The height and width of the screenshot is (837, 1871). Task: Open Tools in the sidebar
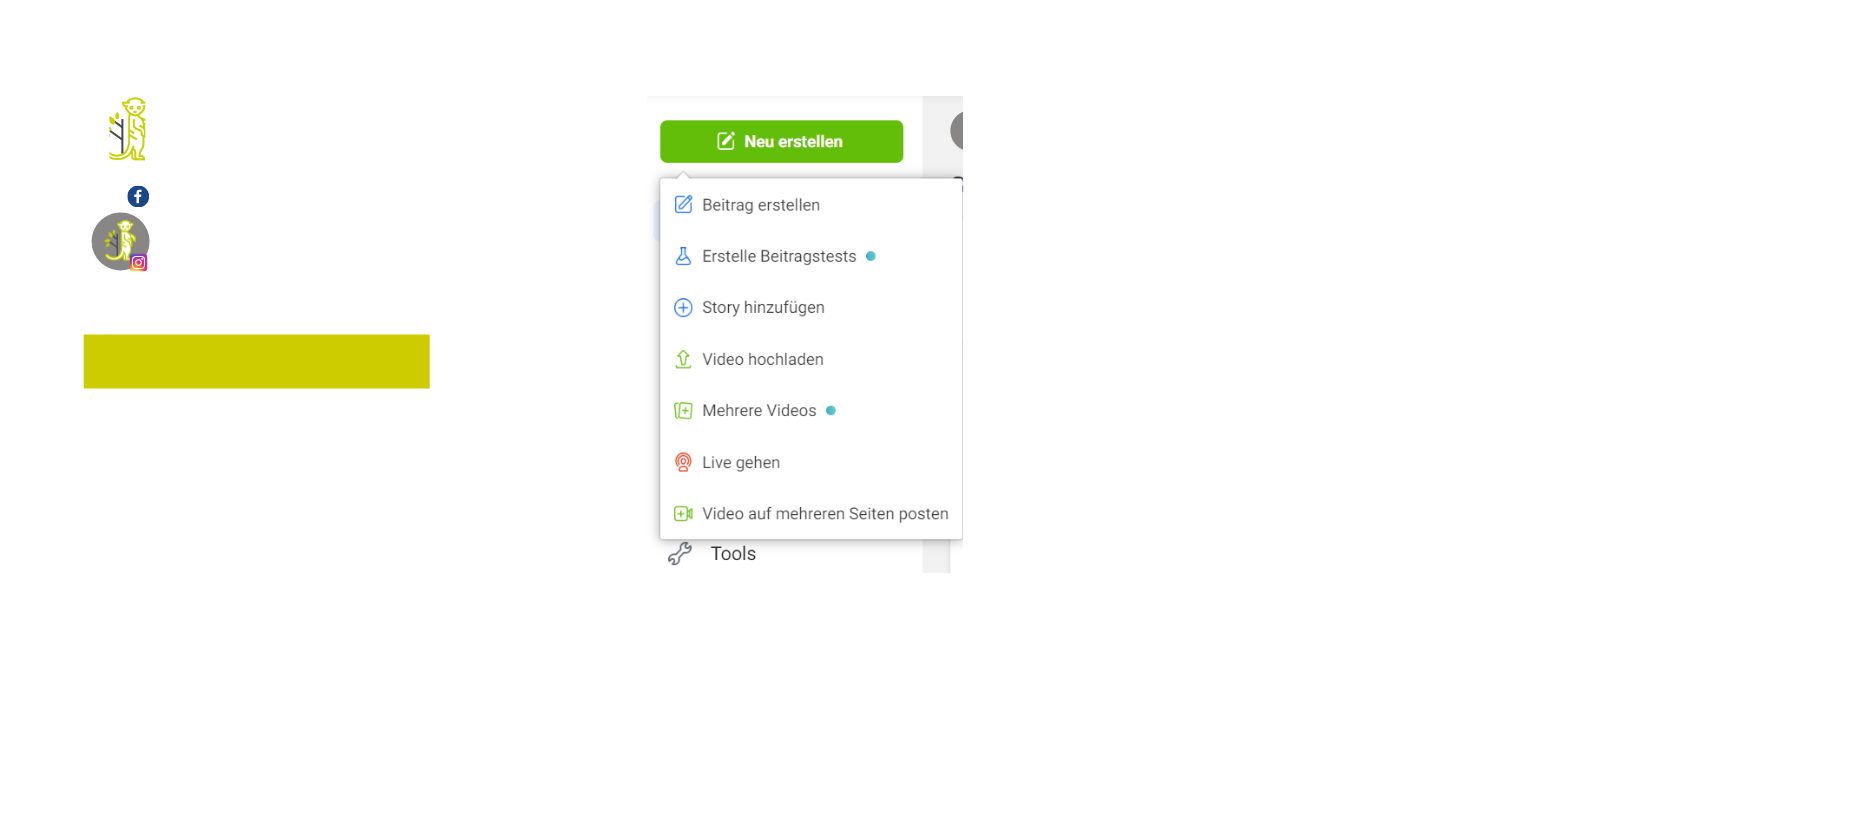click(733, 554)
